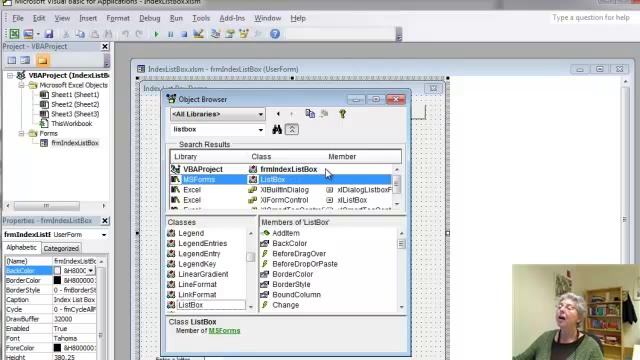
Task: Click the Class column header
Action: point(261,157)
